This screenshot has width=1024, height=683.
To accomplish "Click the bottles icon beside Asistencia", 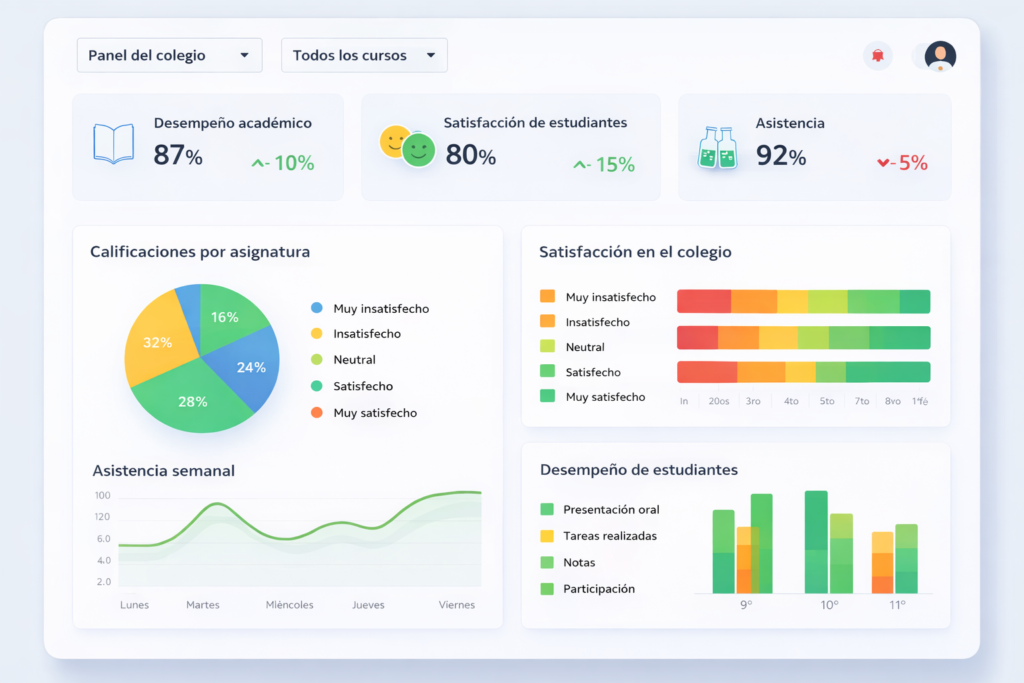I will [716, 147].
